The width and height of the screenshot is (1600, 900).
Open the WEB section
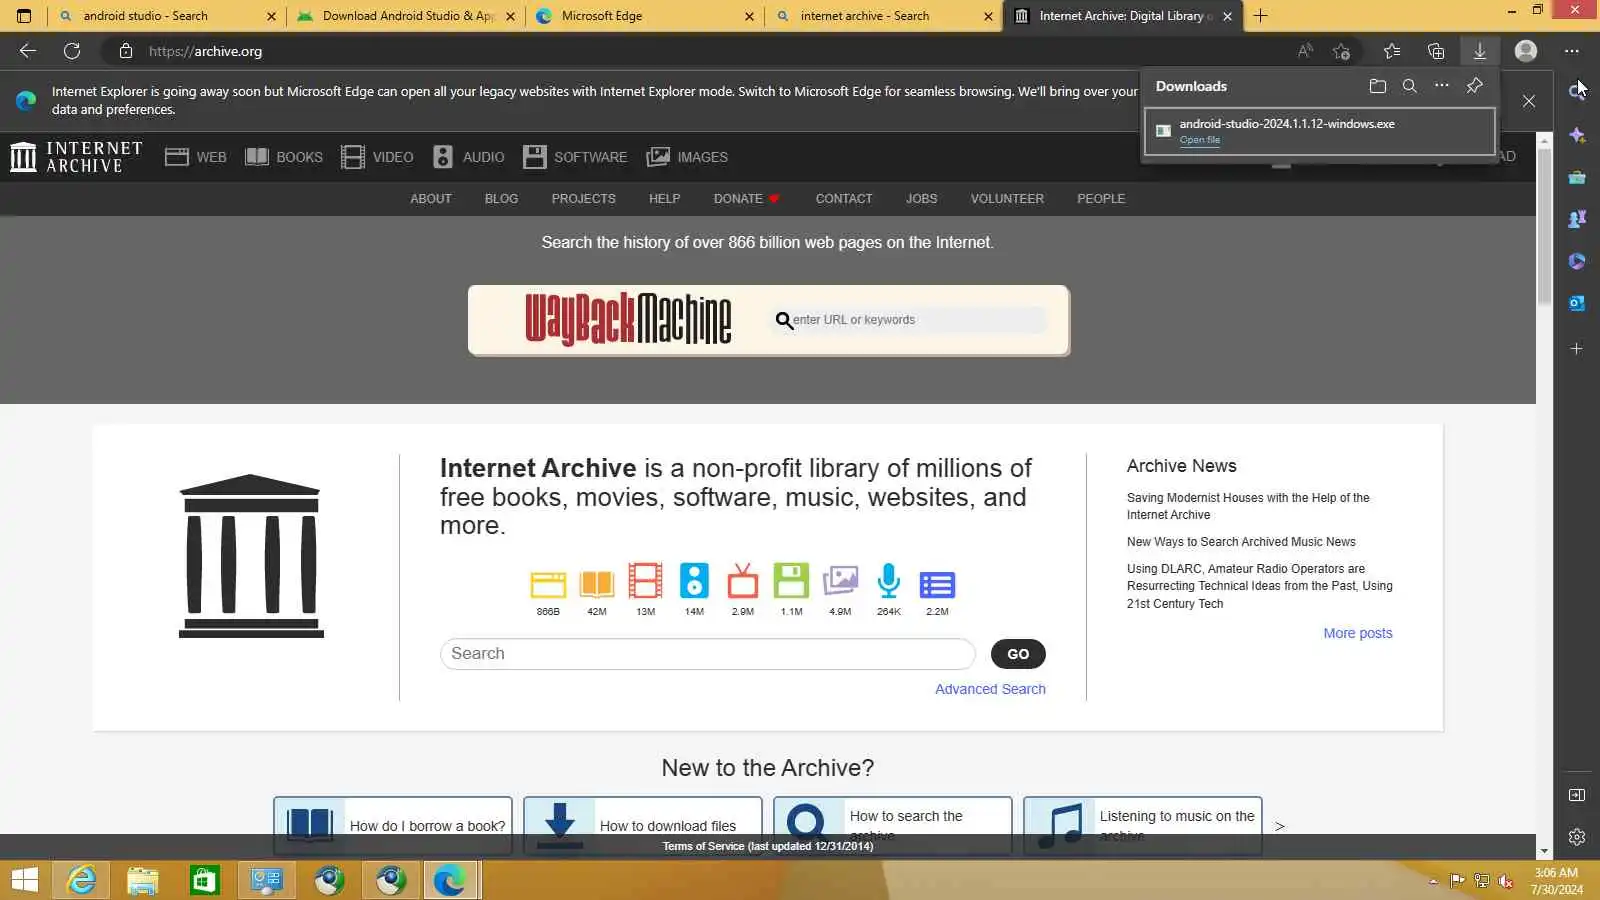click(x=196, y=157)
